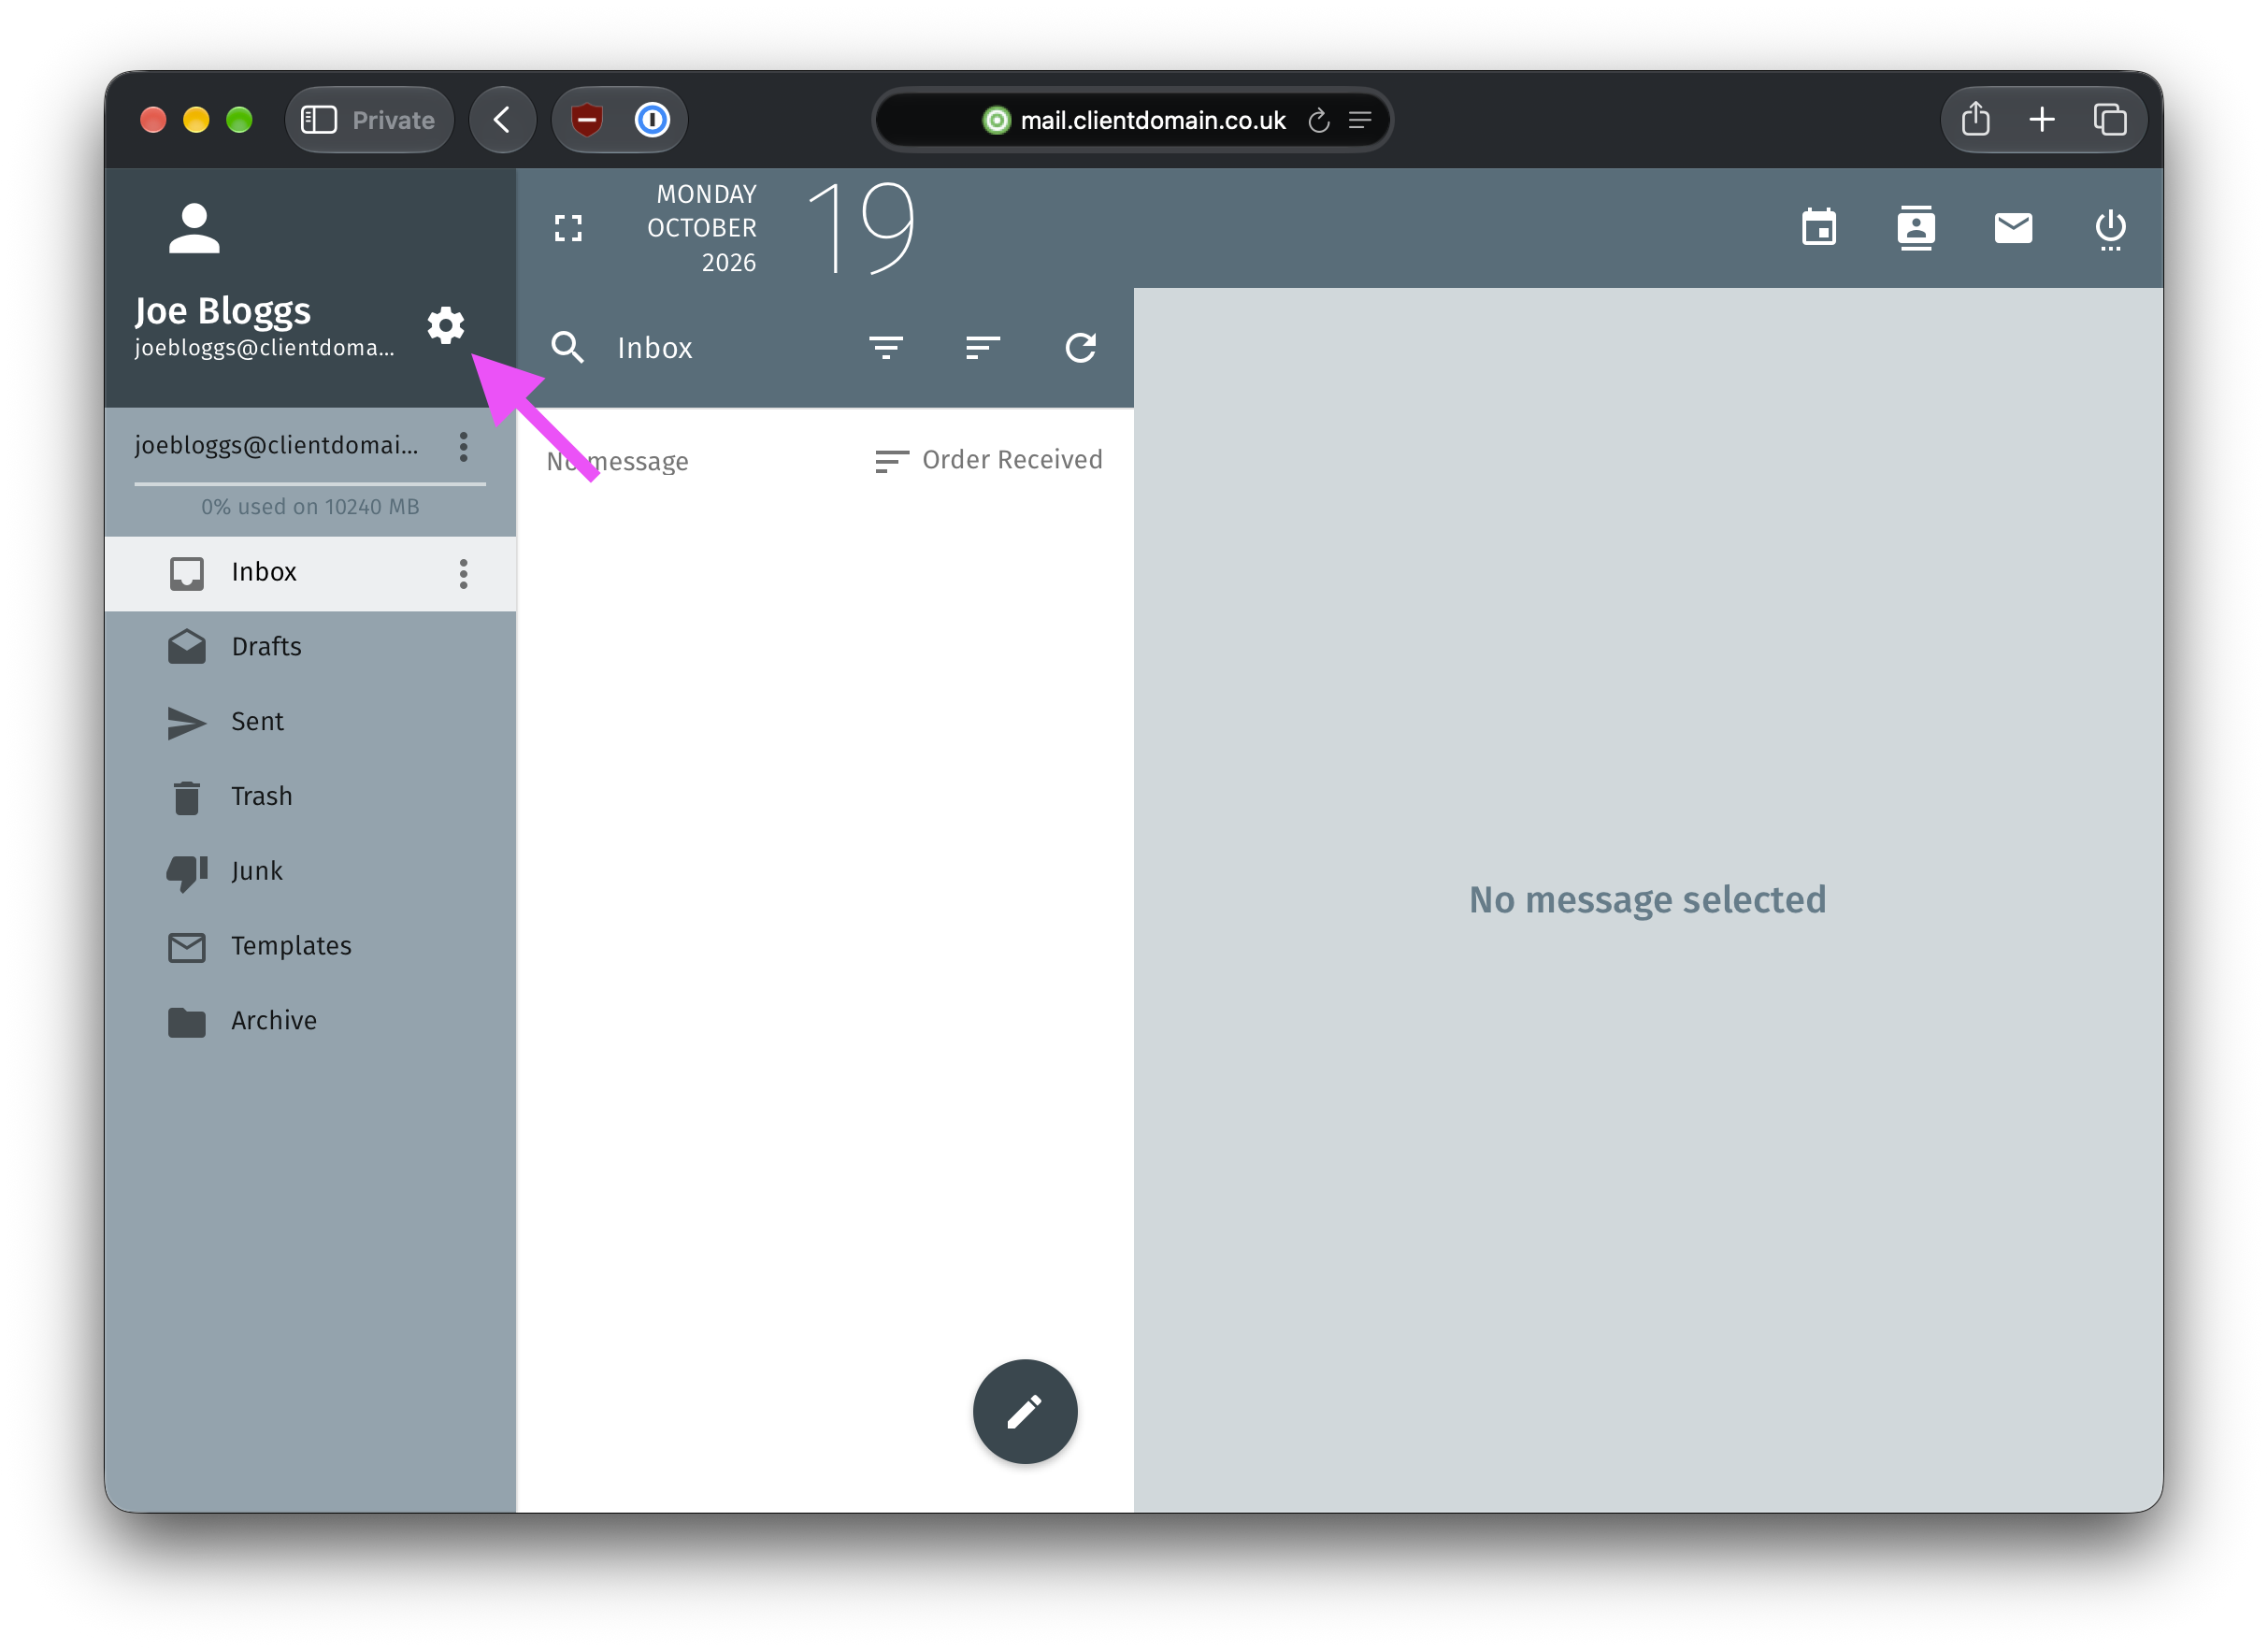
Task: Open the message filter icon
Action: coord(886,347)
